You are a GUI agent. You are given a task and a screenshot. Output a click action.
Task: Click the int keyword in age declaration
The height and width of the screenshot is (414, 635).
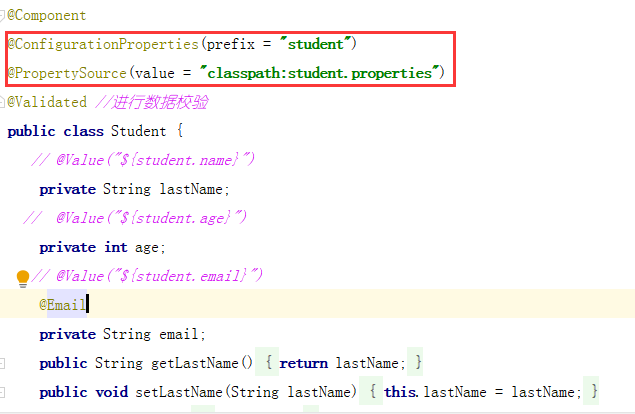pos(116,247)
